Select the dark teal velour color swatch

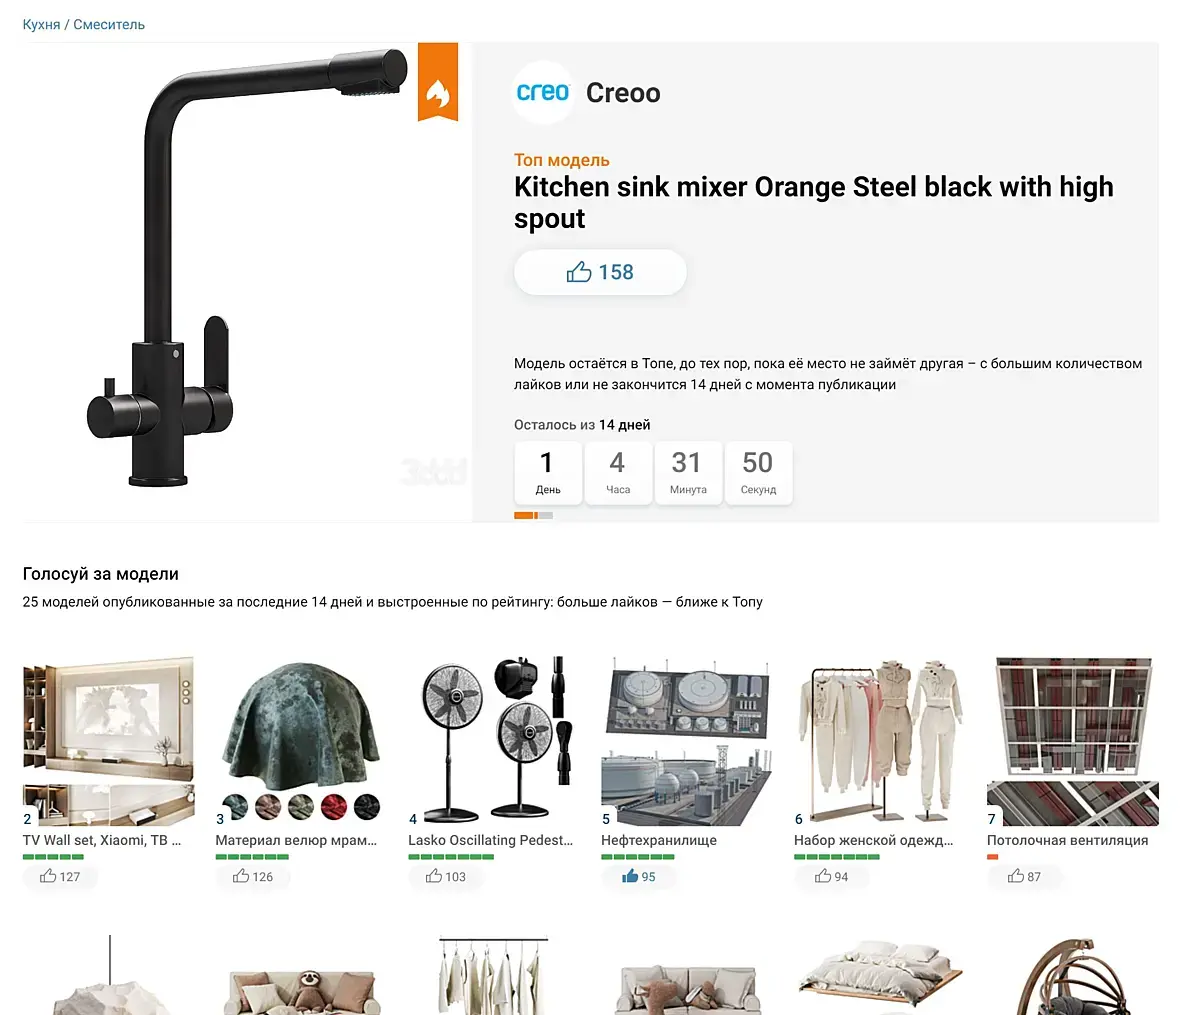tap(236, 807)
